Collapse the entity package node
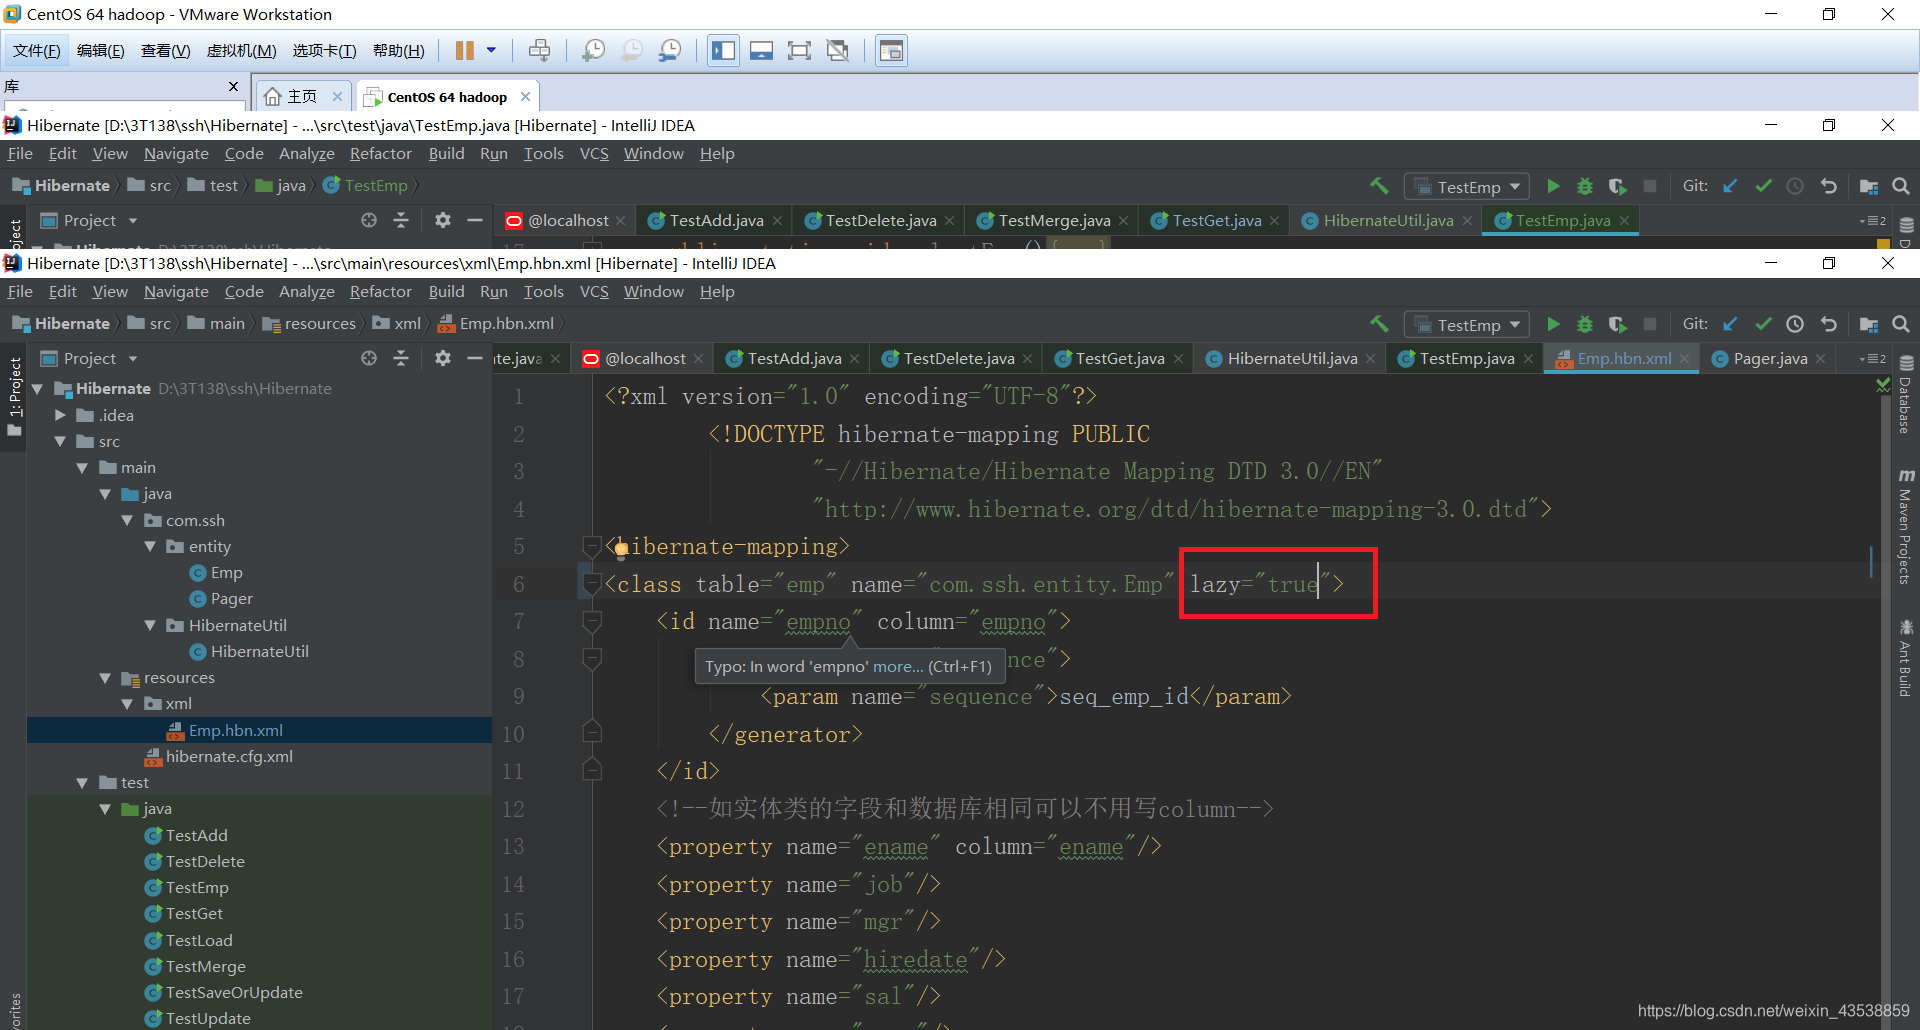 coord(150,546)
